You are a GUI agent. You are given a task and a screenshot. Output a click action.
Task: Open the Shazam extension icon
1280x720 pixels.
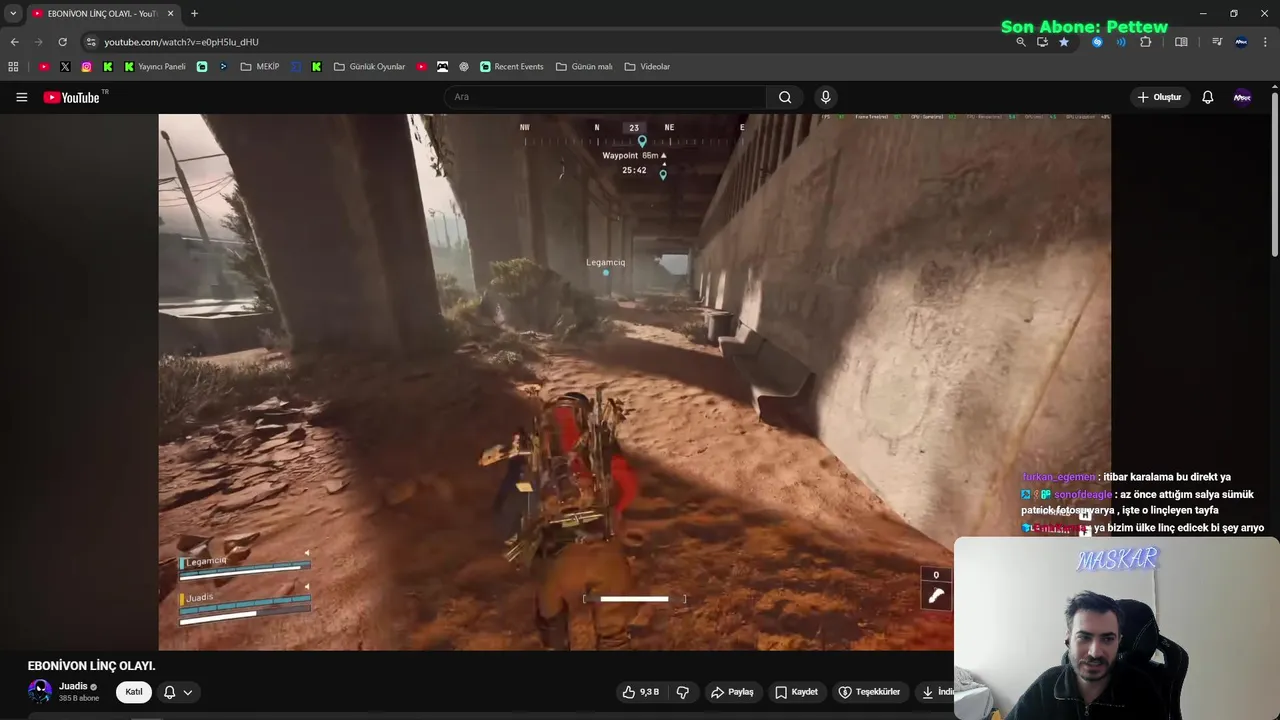click(1098, 42)
